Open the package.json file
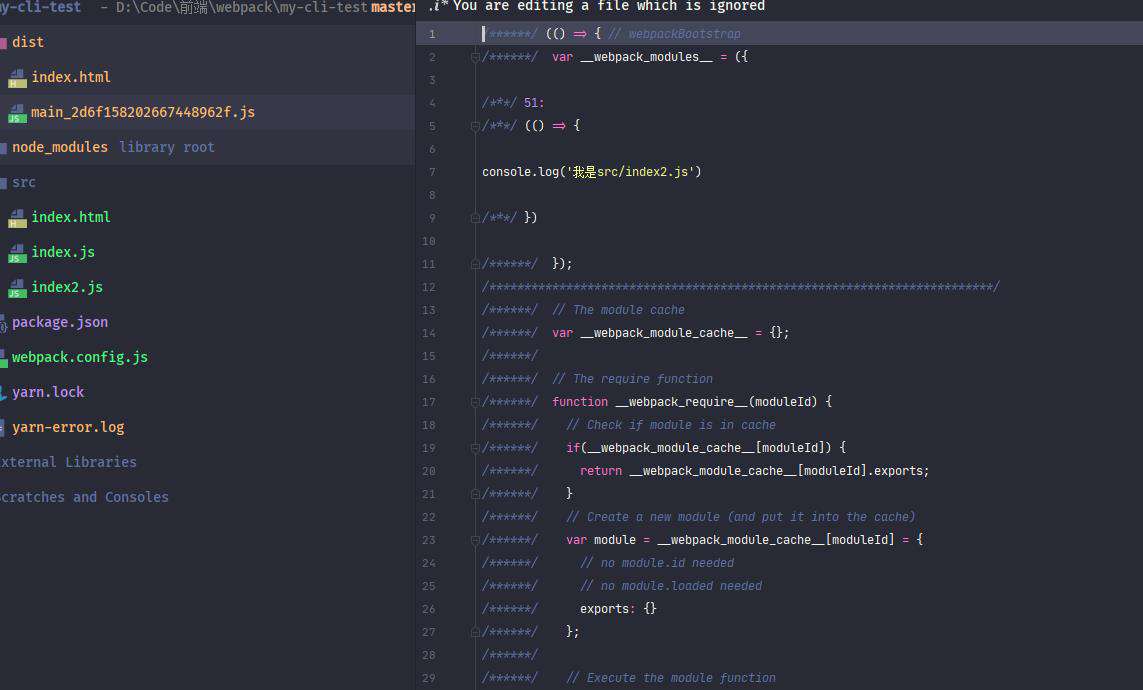This screenshot has width=1143, height=690. (60, 322)
